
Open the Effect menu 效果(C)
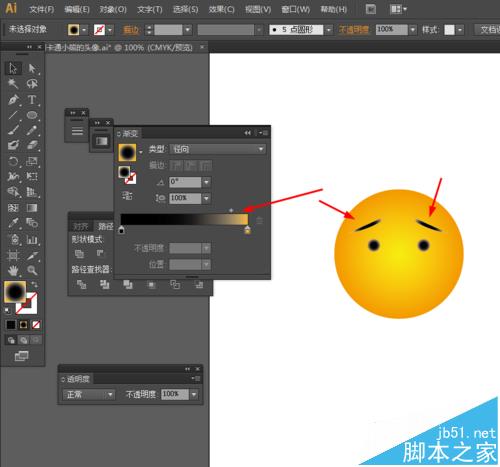(221, 9)
